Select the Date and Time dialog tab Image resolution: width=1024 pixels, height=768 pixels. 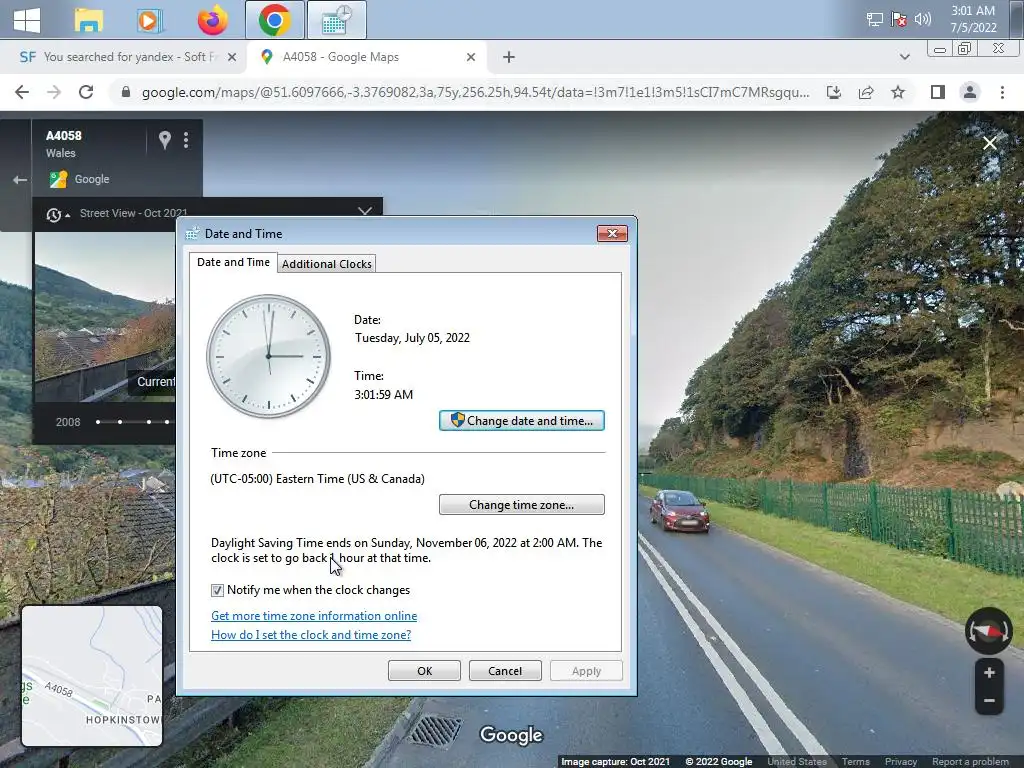[x=233, y=262]
